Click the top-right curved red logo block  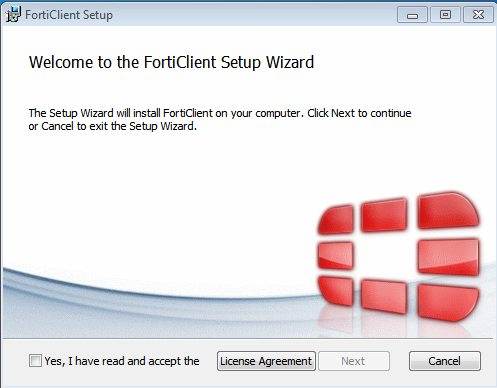448,211
